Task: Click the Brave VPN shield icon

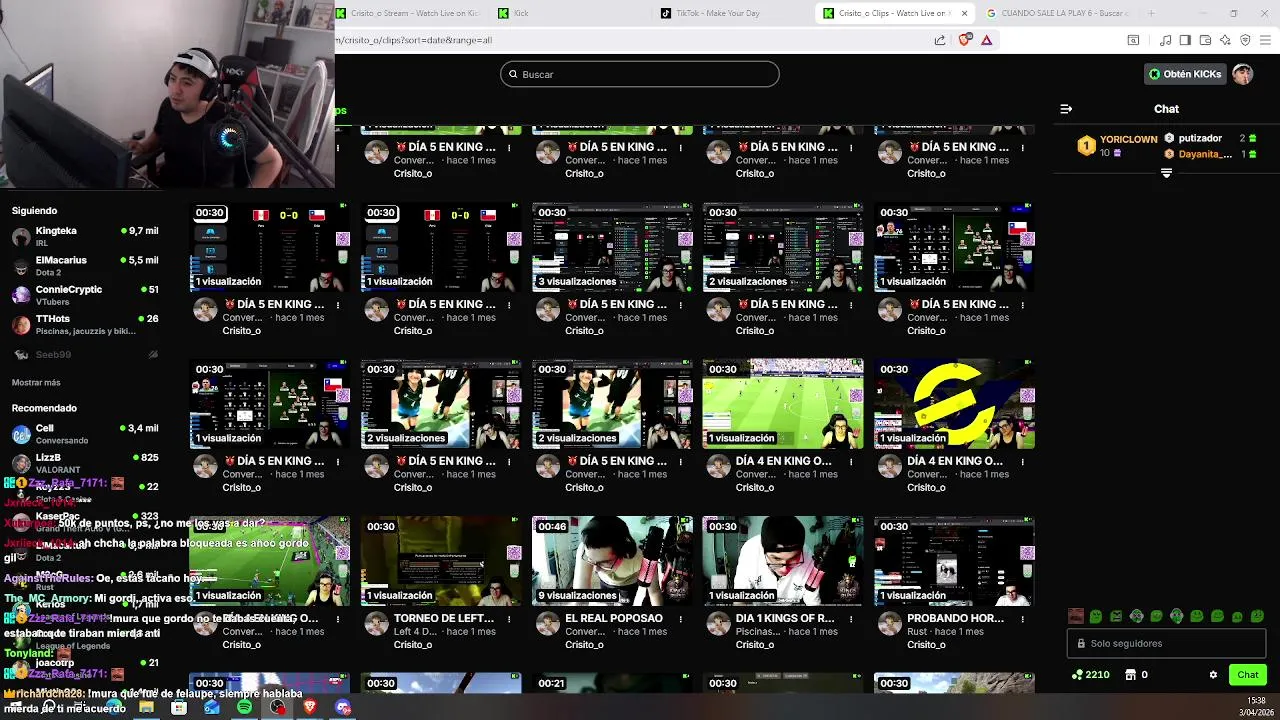Action: pyautogui.click(x=1245, y=40)
